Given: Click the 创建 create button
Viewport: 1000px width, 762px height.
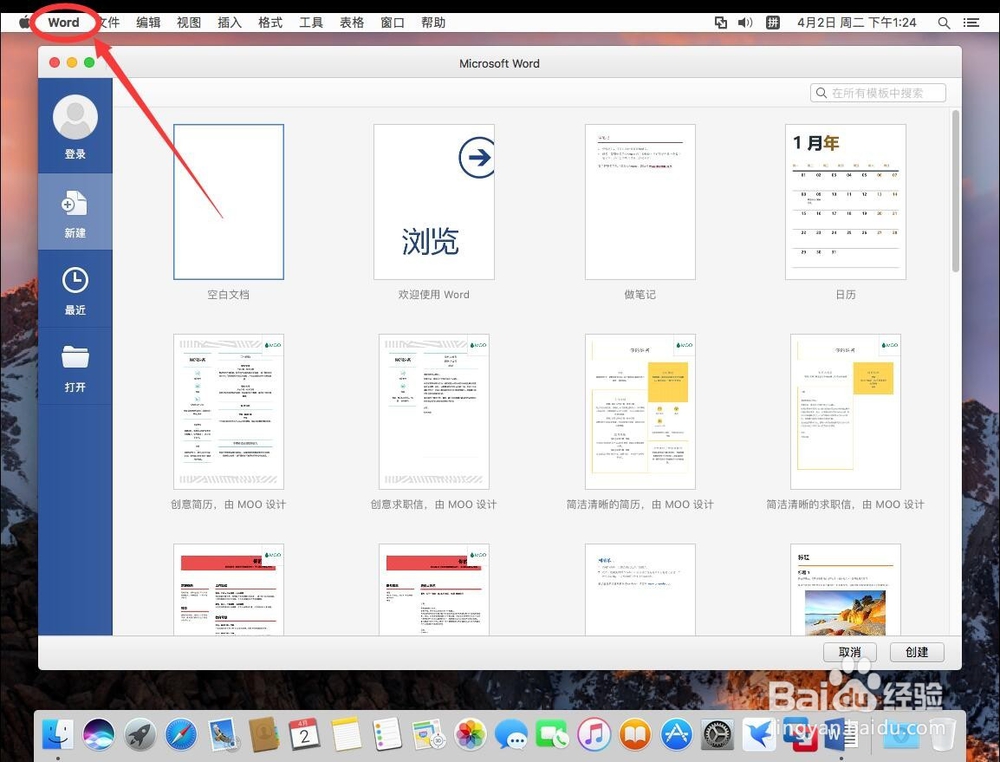Looking at the screenshot, I should [916, 652].
